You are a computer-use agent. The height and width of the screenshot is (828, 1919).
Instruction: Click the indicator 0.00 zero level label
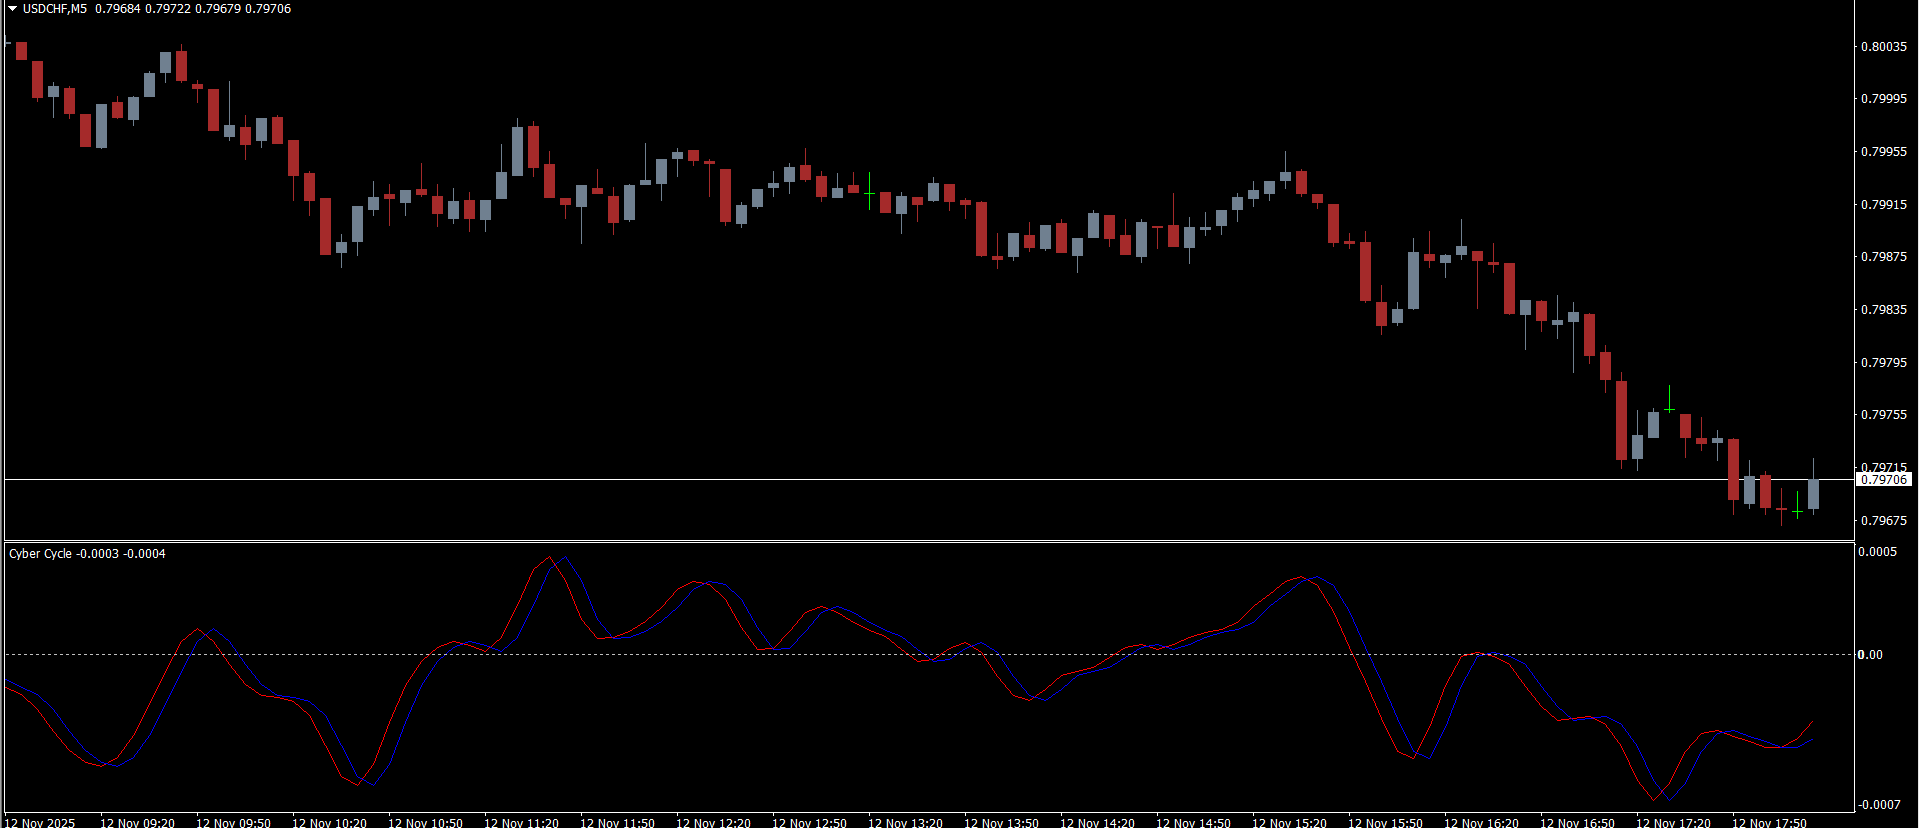[x=1870, y=655]
